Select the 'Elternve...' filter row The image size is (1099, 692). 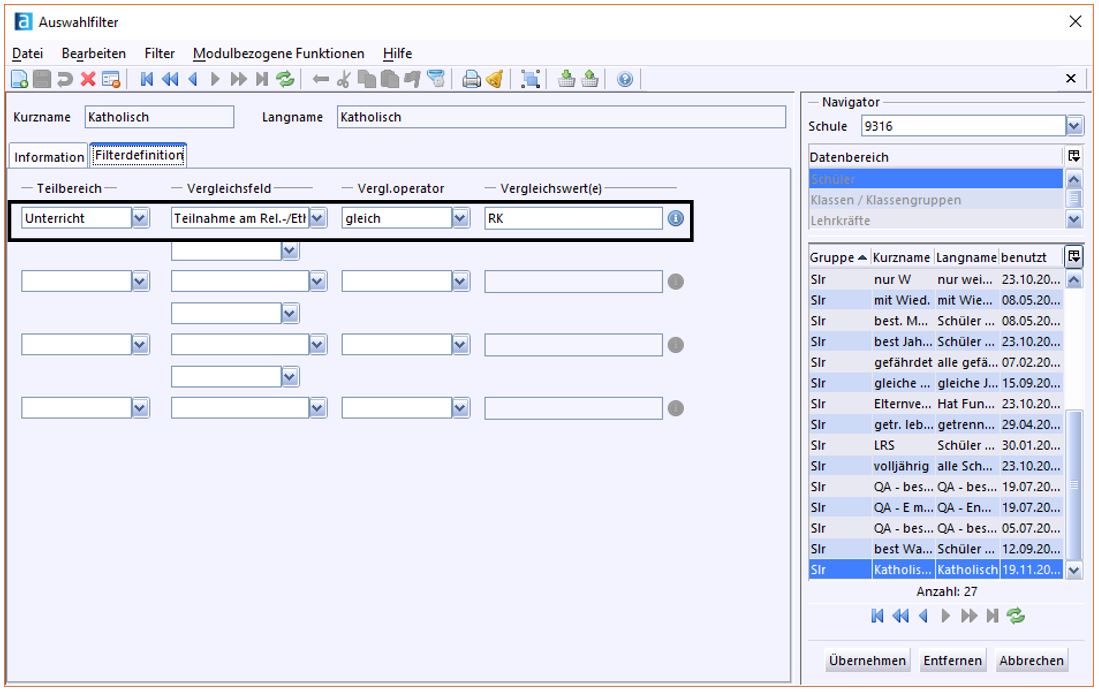(936, 403)
